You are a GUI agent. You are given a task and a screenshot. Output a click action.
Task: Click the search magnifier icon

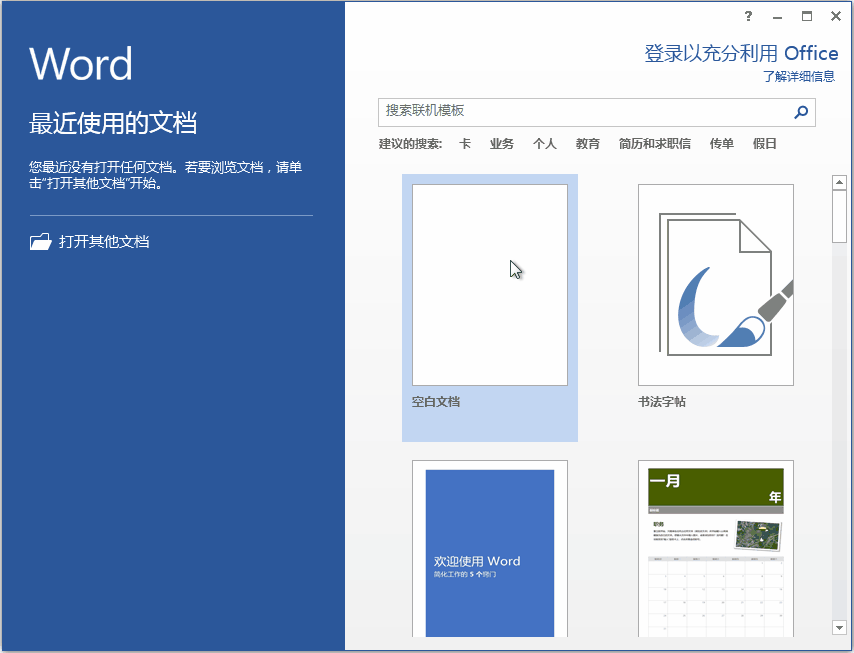(x=801, y=112)
